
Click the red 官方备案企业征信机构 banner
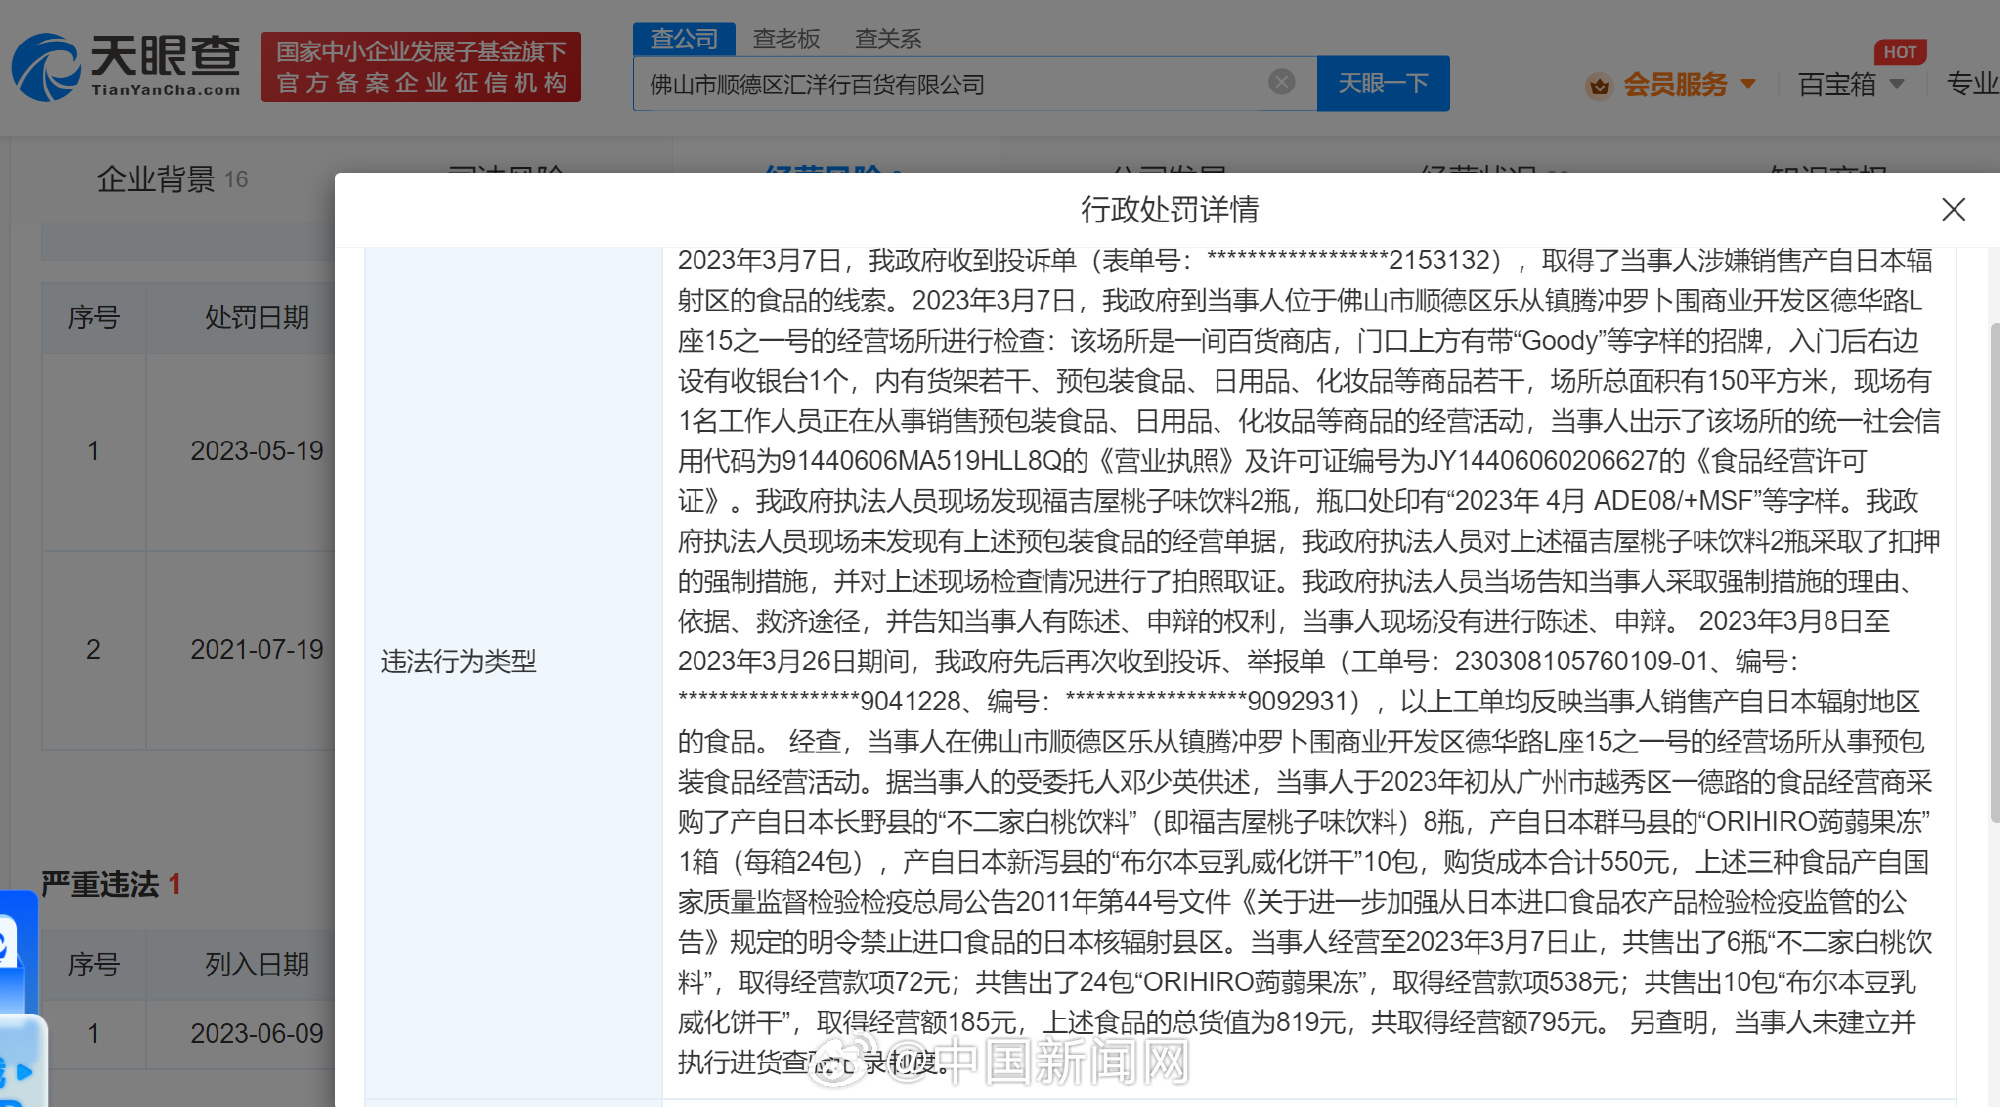pos(421,67)
